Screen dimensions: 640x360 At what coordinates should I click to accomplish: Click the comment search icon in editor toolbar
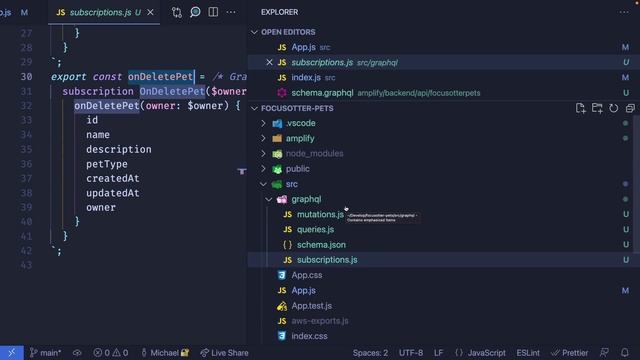[195, 12]
